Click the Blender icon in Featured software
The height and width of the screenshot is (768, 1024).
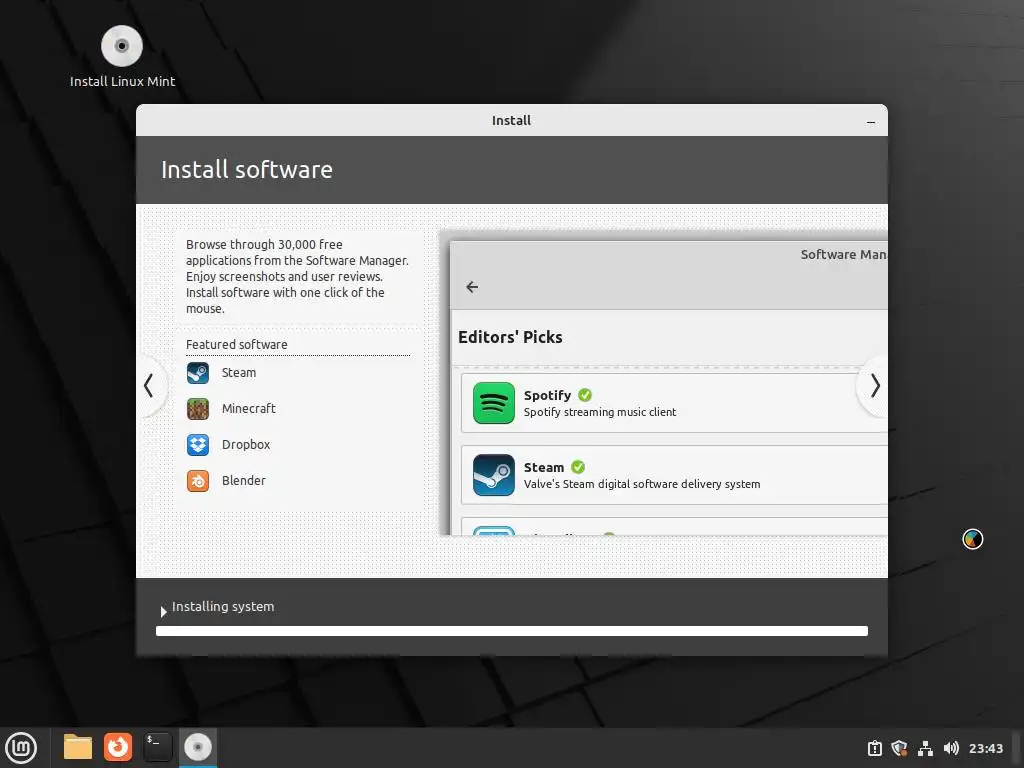(198, 481)
